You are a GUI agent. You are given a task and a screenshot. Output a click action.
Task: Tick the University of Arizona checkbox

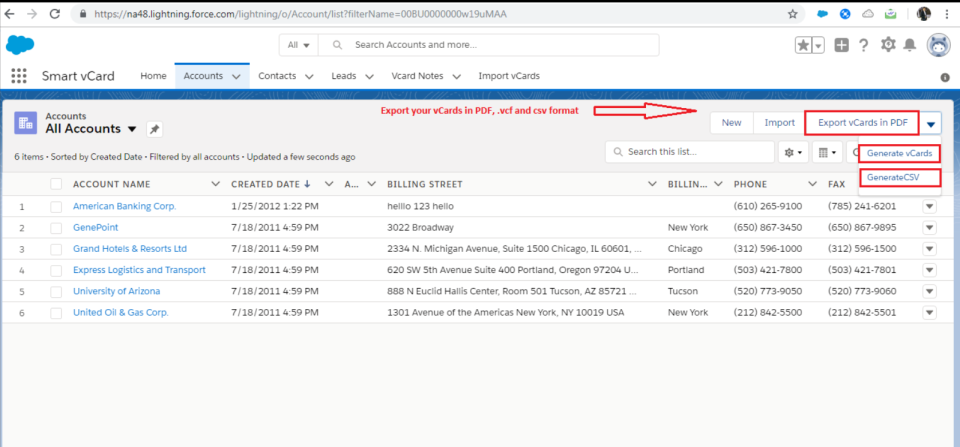(56, 291)
